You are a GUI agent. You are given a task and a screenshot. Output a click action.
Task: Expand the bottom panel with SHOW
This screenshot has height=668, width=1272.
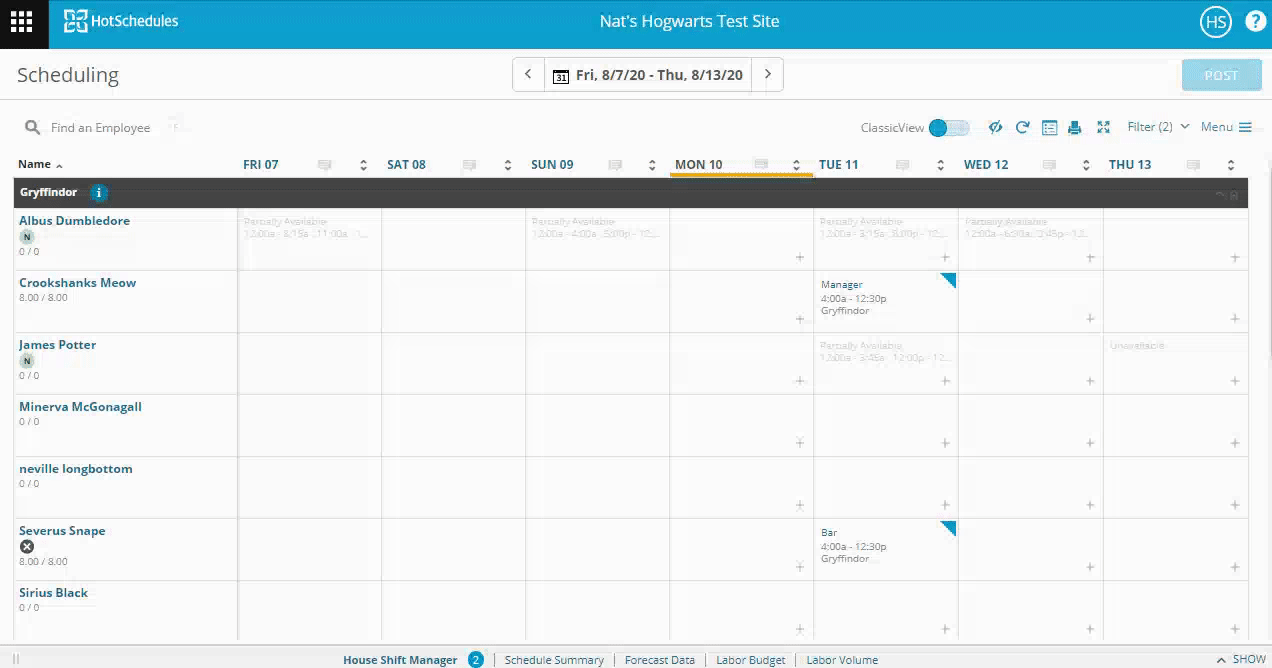(1241, 659)
